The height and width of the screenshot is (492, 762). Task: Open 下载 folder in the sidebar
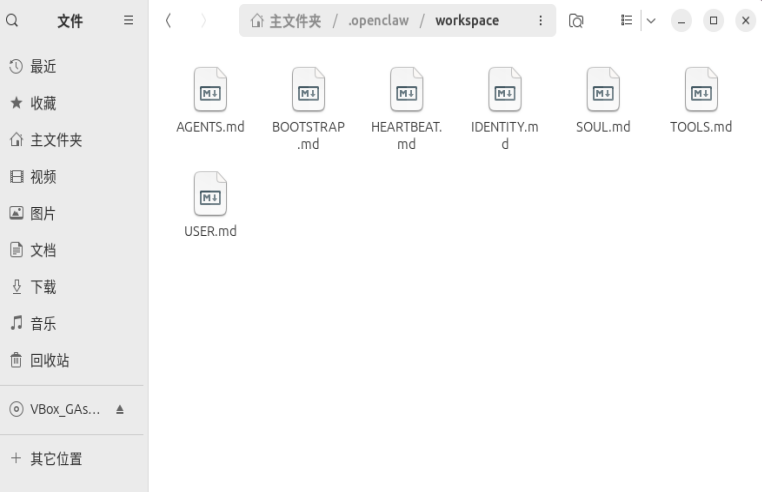pyautogui.click(x=43, y=287)
